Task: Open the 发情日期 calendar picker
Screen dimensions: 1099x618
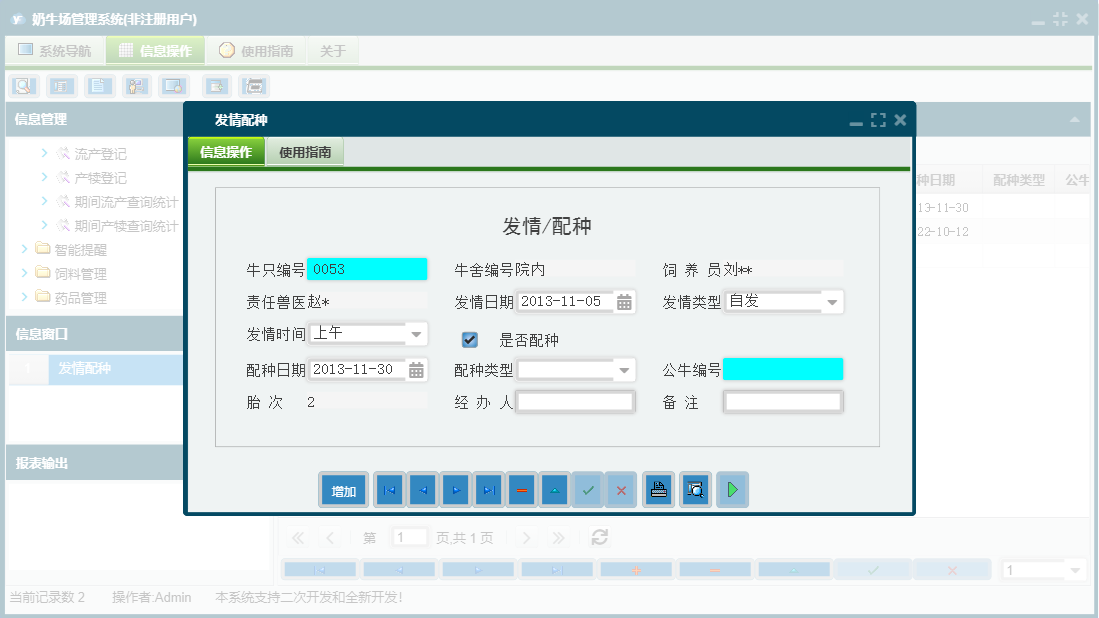Action: [621, 300]
